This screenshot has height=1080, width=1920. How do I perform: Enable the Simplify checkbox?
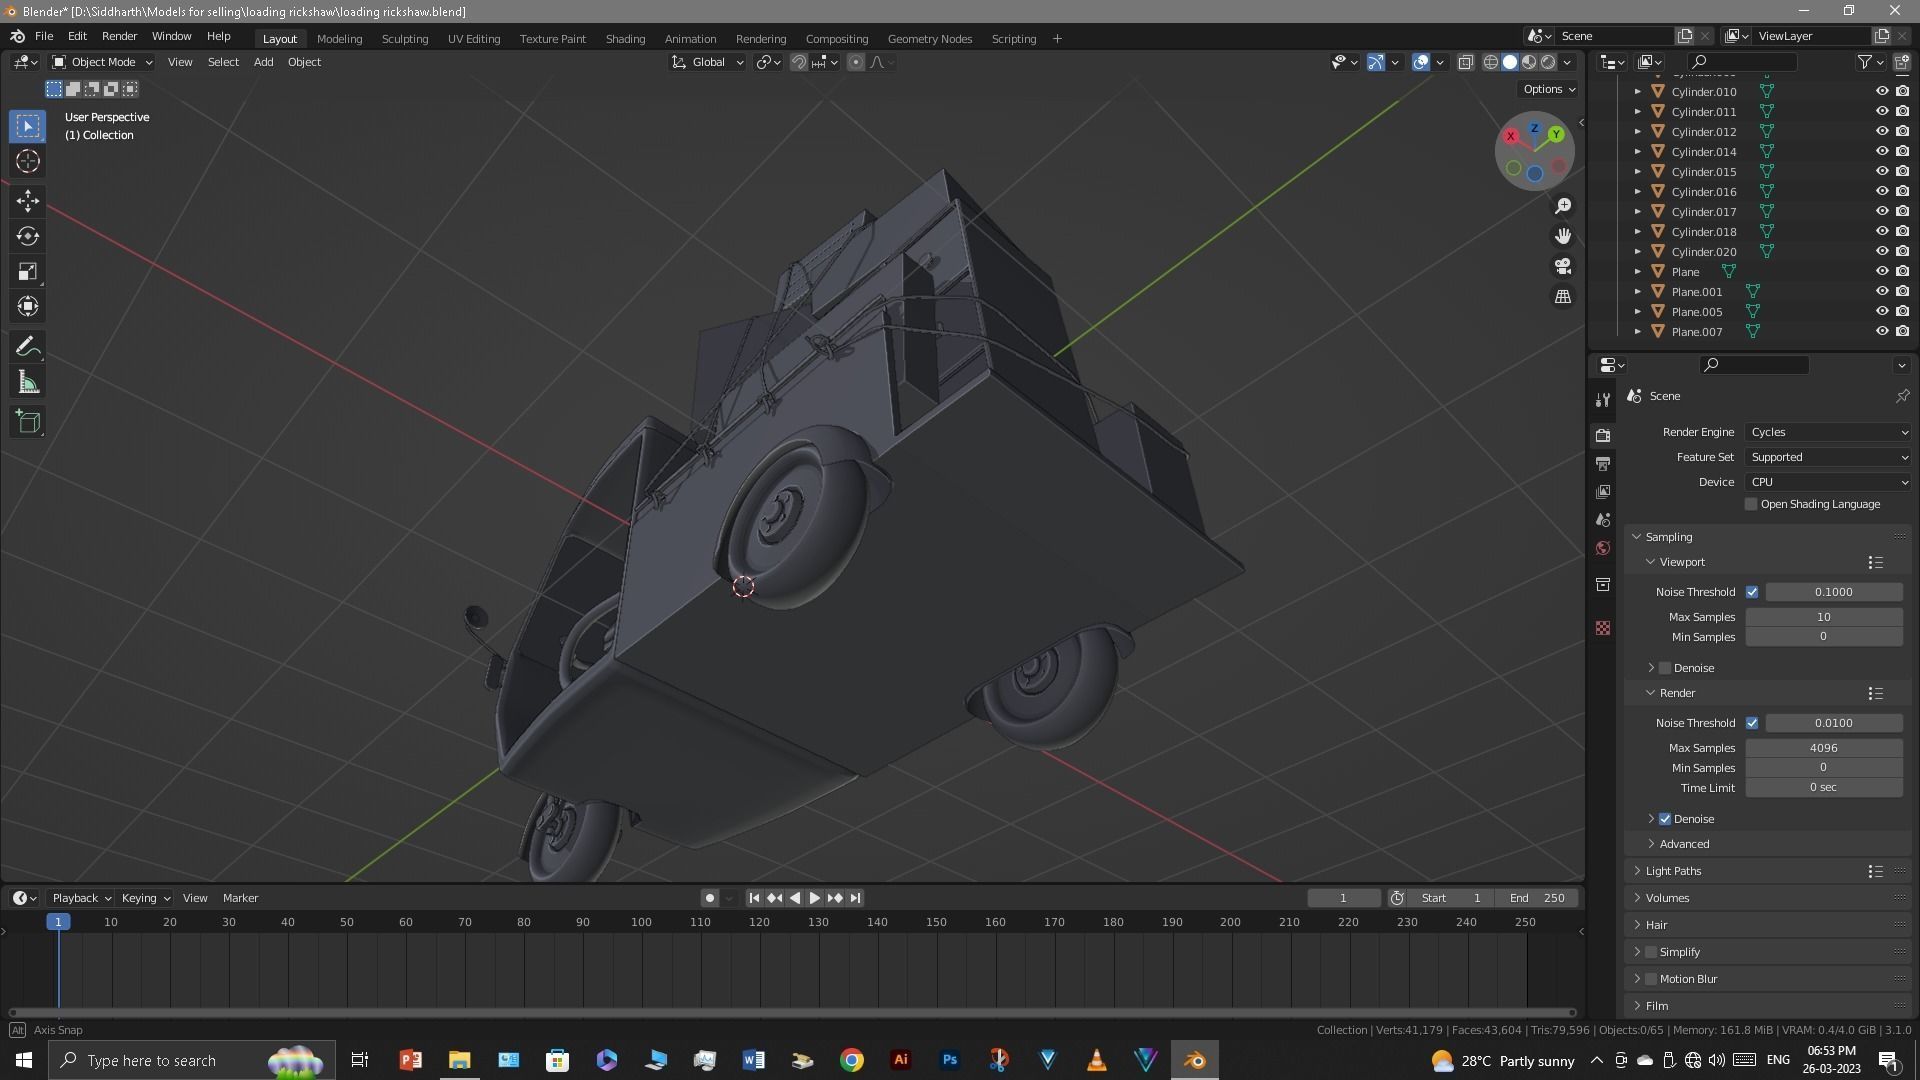point(1651,952)
